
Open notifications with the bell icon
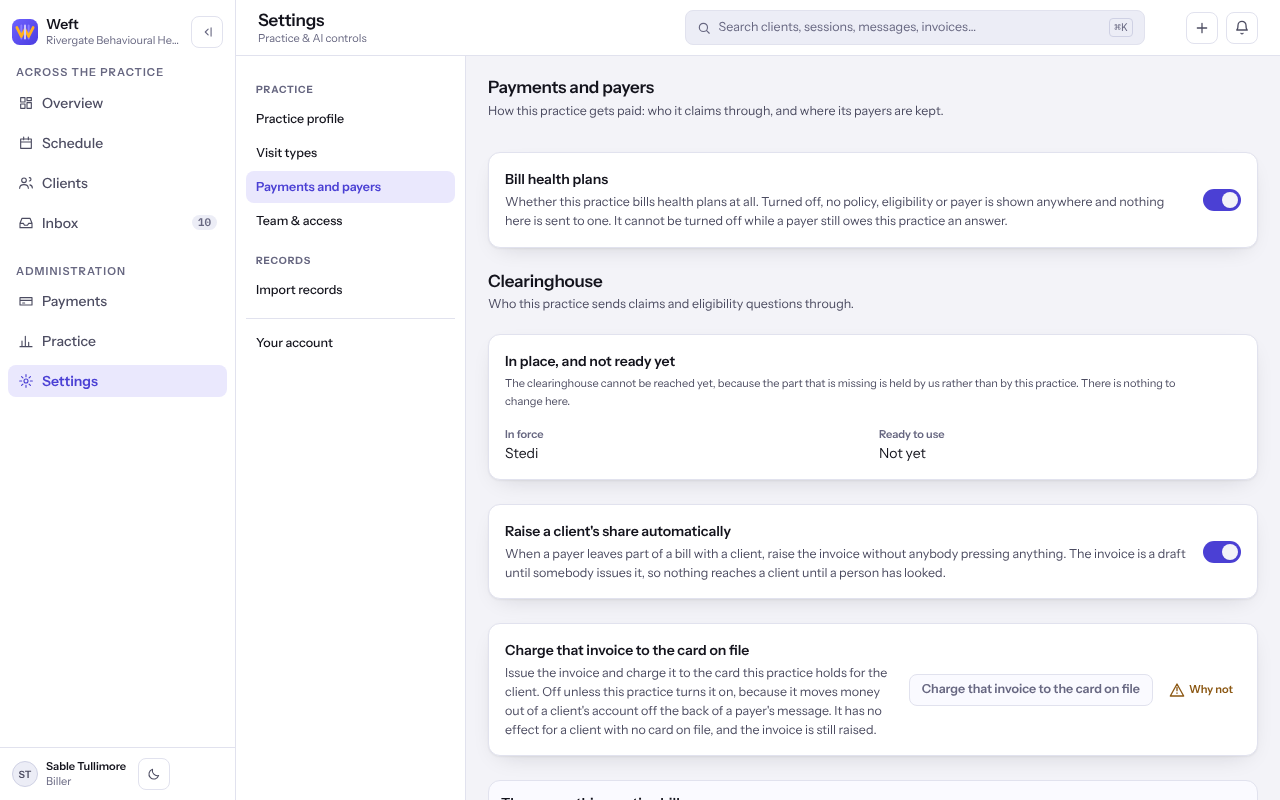1242,28
